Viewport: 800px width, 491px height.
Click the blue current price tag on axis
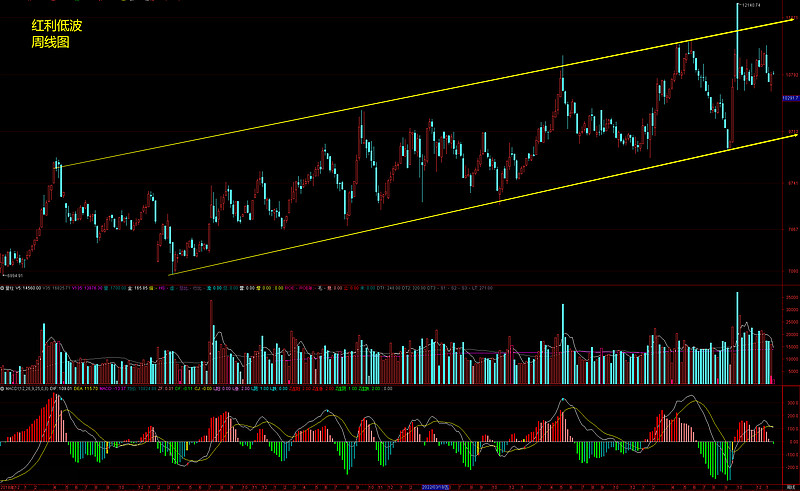[x=789, y=98]
